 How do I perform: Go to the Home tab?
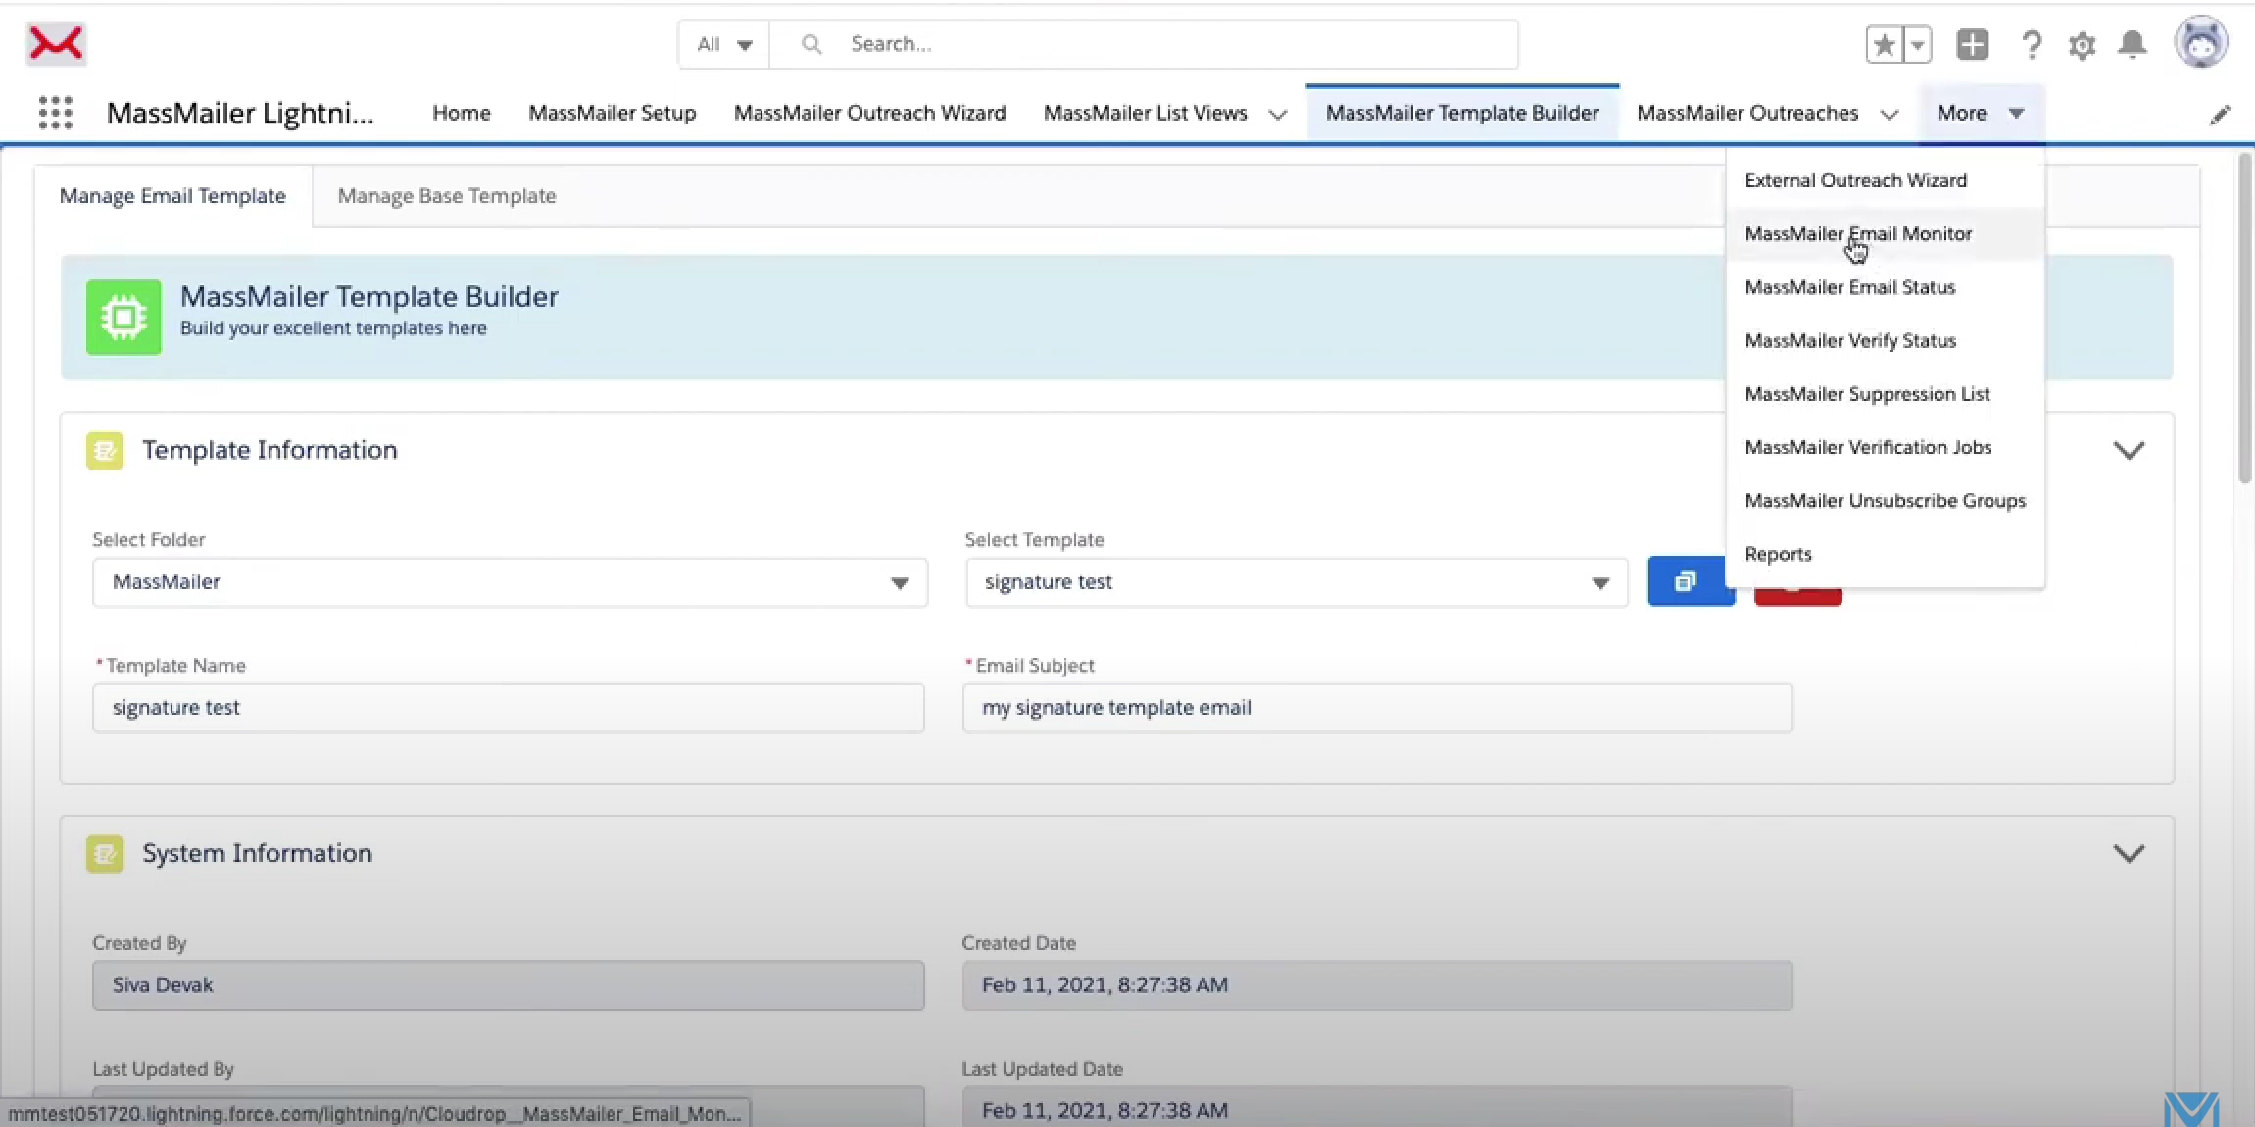pos(461,113)
